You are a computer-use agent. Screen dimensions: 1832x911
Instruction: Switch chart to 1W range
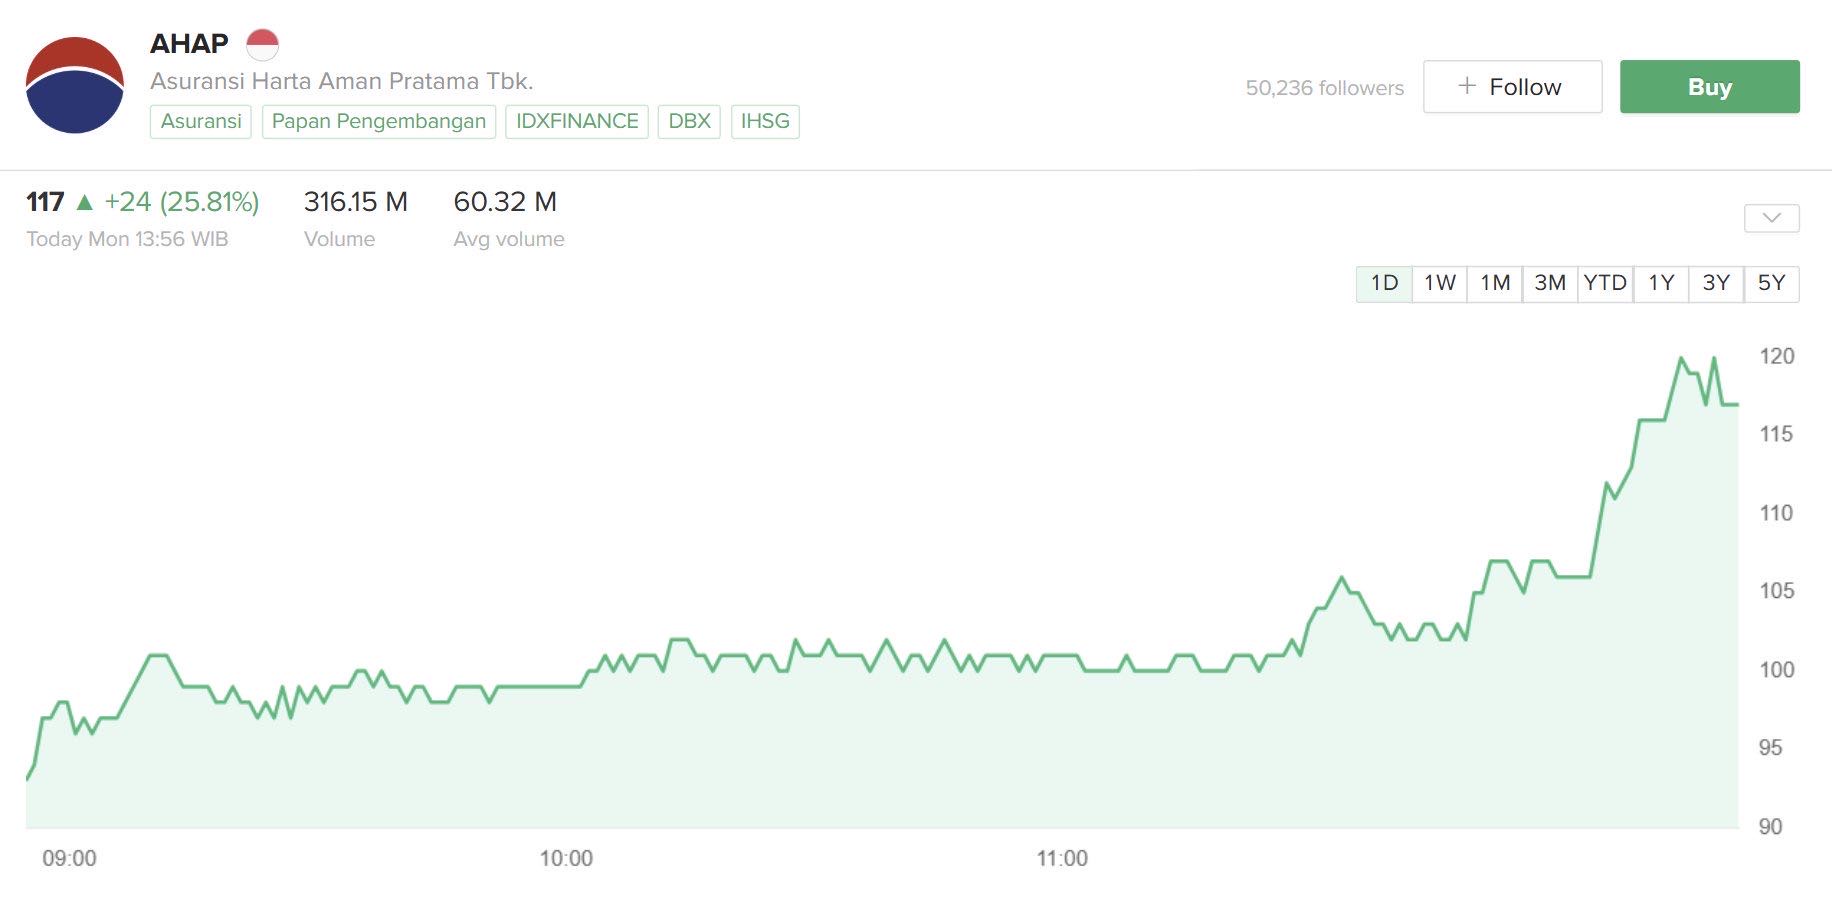coord(1440,283)
